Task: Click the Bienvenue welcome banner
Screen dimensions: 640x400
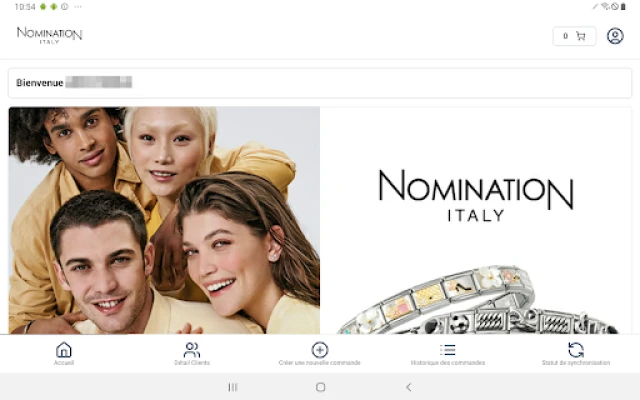Action: click(x=320, y=83)
